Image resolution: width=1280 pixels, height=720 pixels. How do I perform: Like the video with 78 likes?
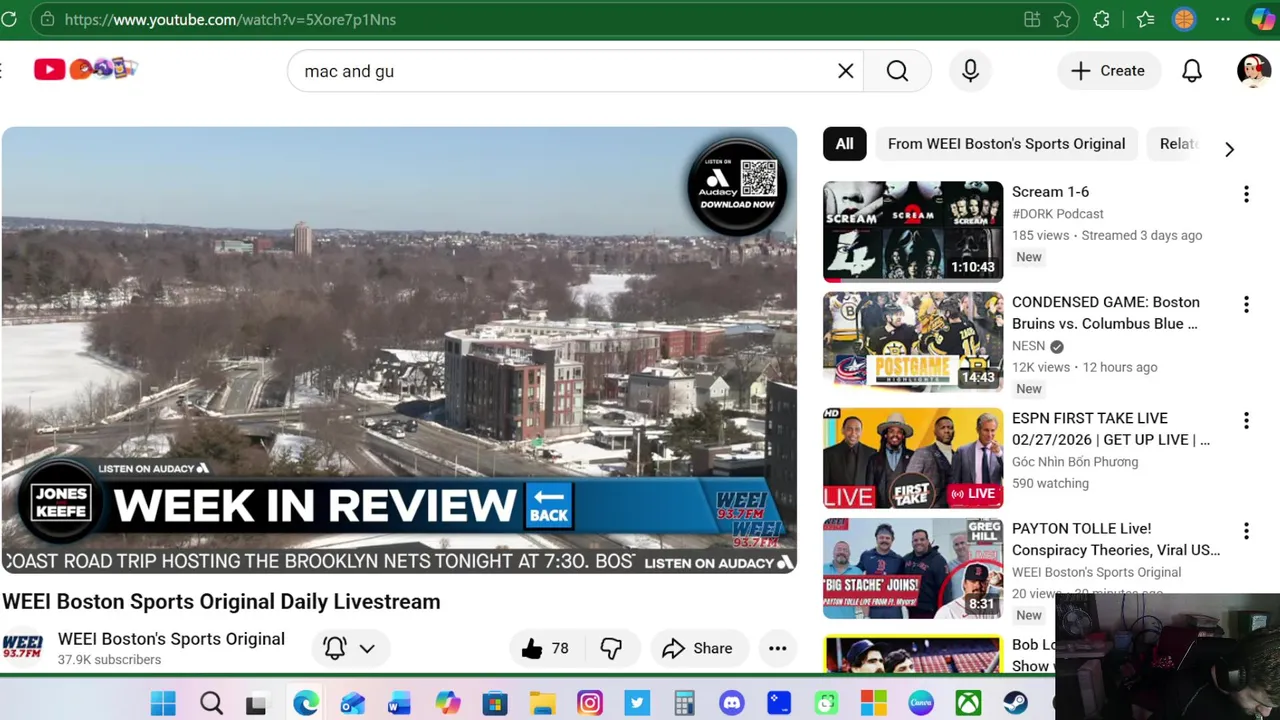(545, 648)
